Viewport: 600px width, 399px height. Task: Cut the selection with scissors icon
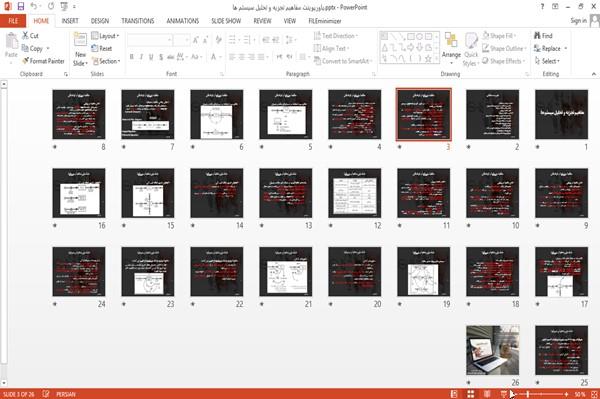point(30,36)
